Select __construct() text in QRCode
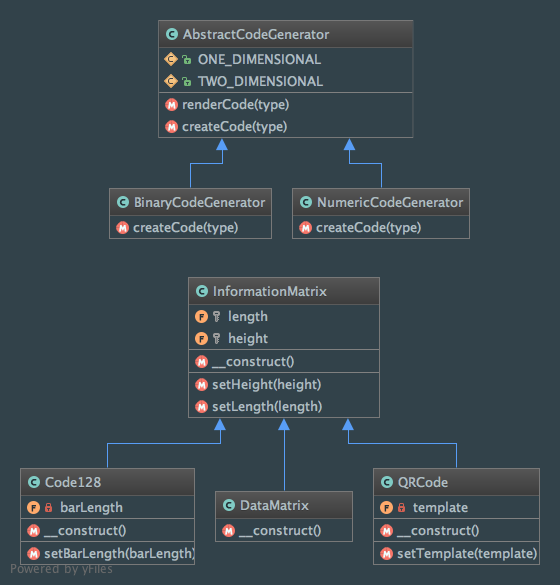Viewport: 560px width, 585px height. coord(438,531)
